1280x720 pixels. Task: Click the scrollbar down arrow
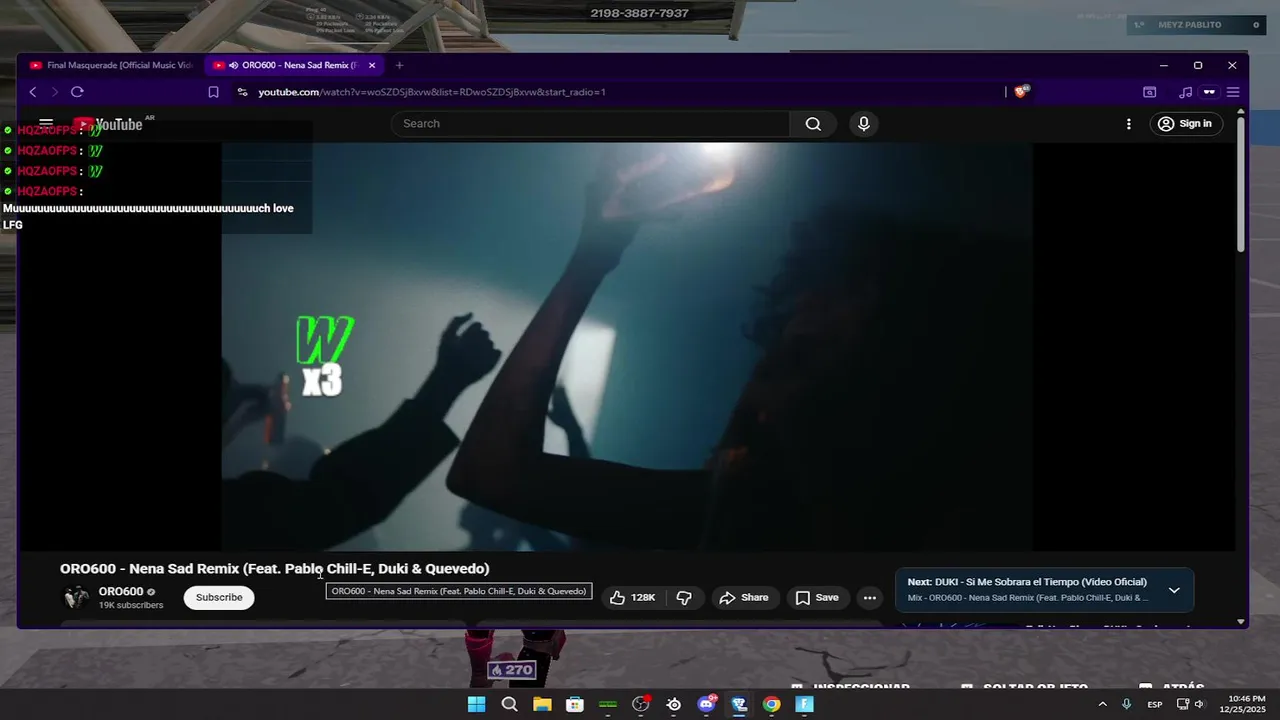tap(1241, 621)
